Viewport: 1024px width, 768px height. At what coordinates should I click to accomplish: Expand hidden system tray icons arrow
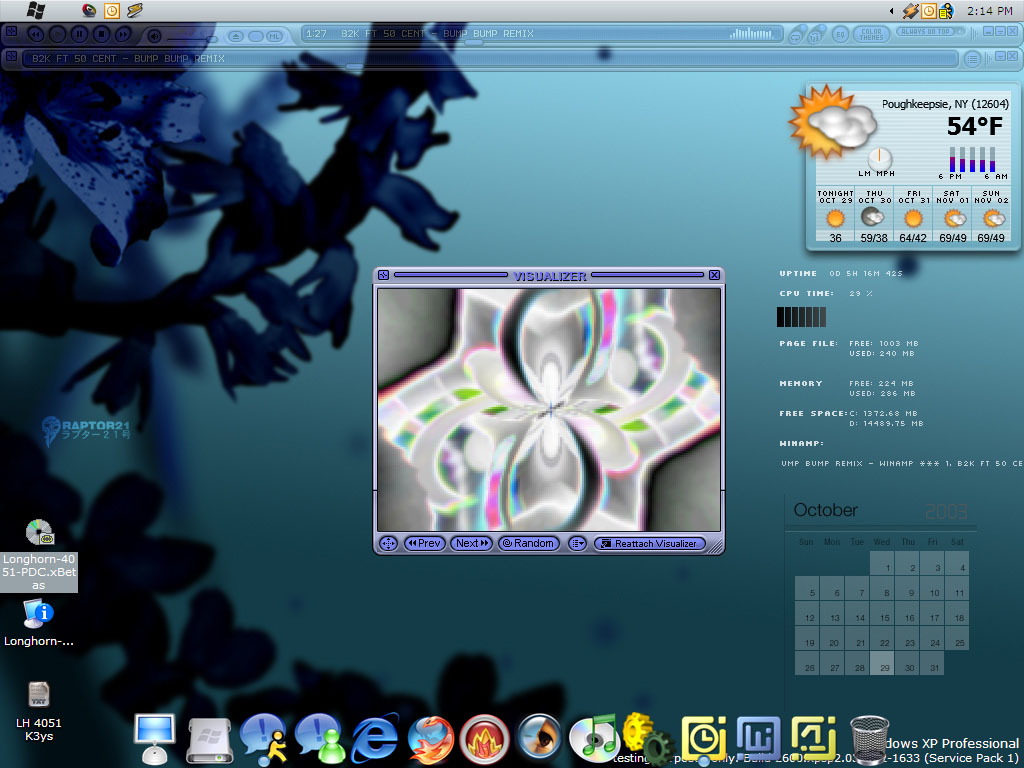(x=891, y=11)
